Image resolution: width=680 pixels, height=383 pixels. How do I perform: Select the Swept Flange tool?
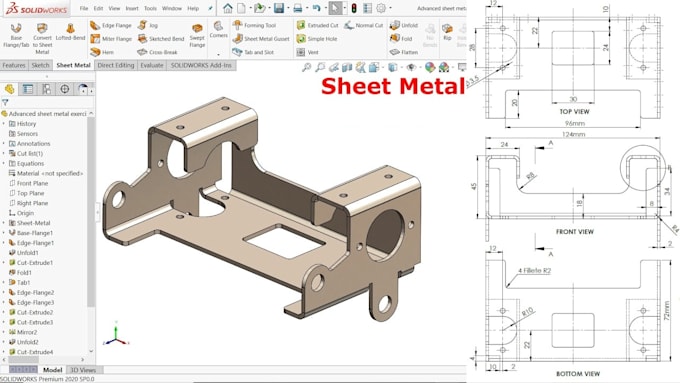[x=197, y=36]
